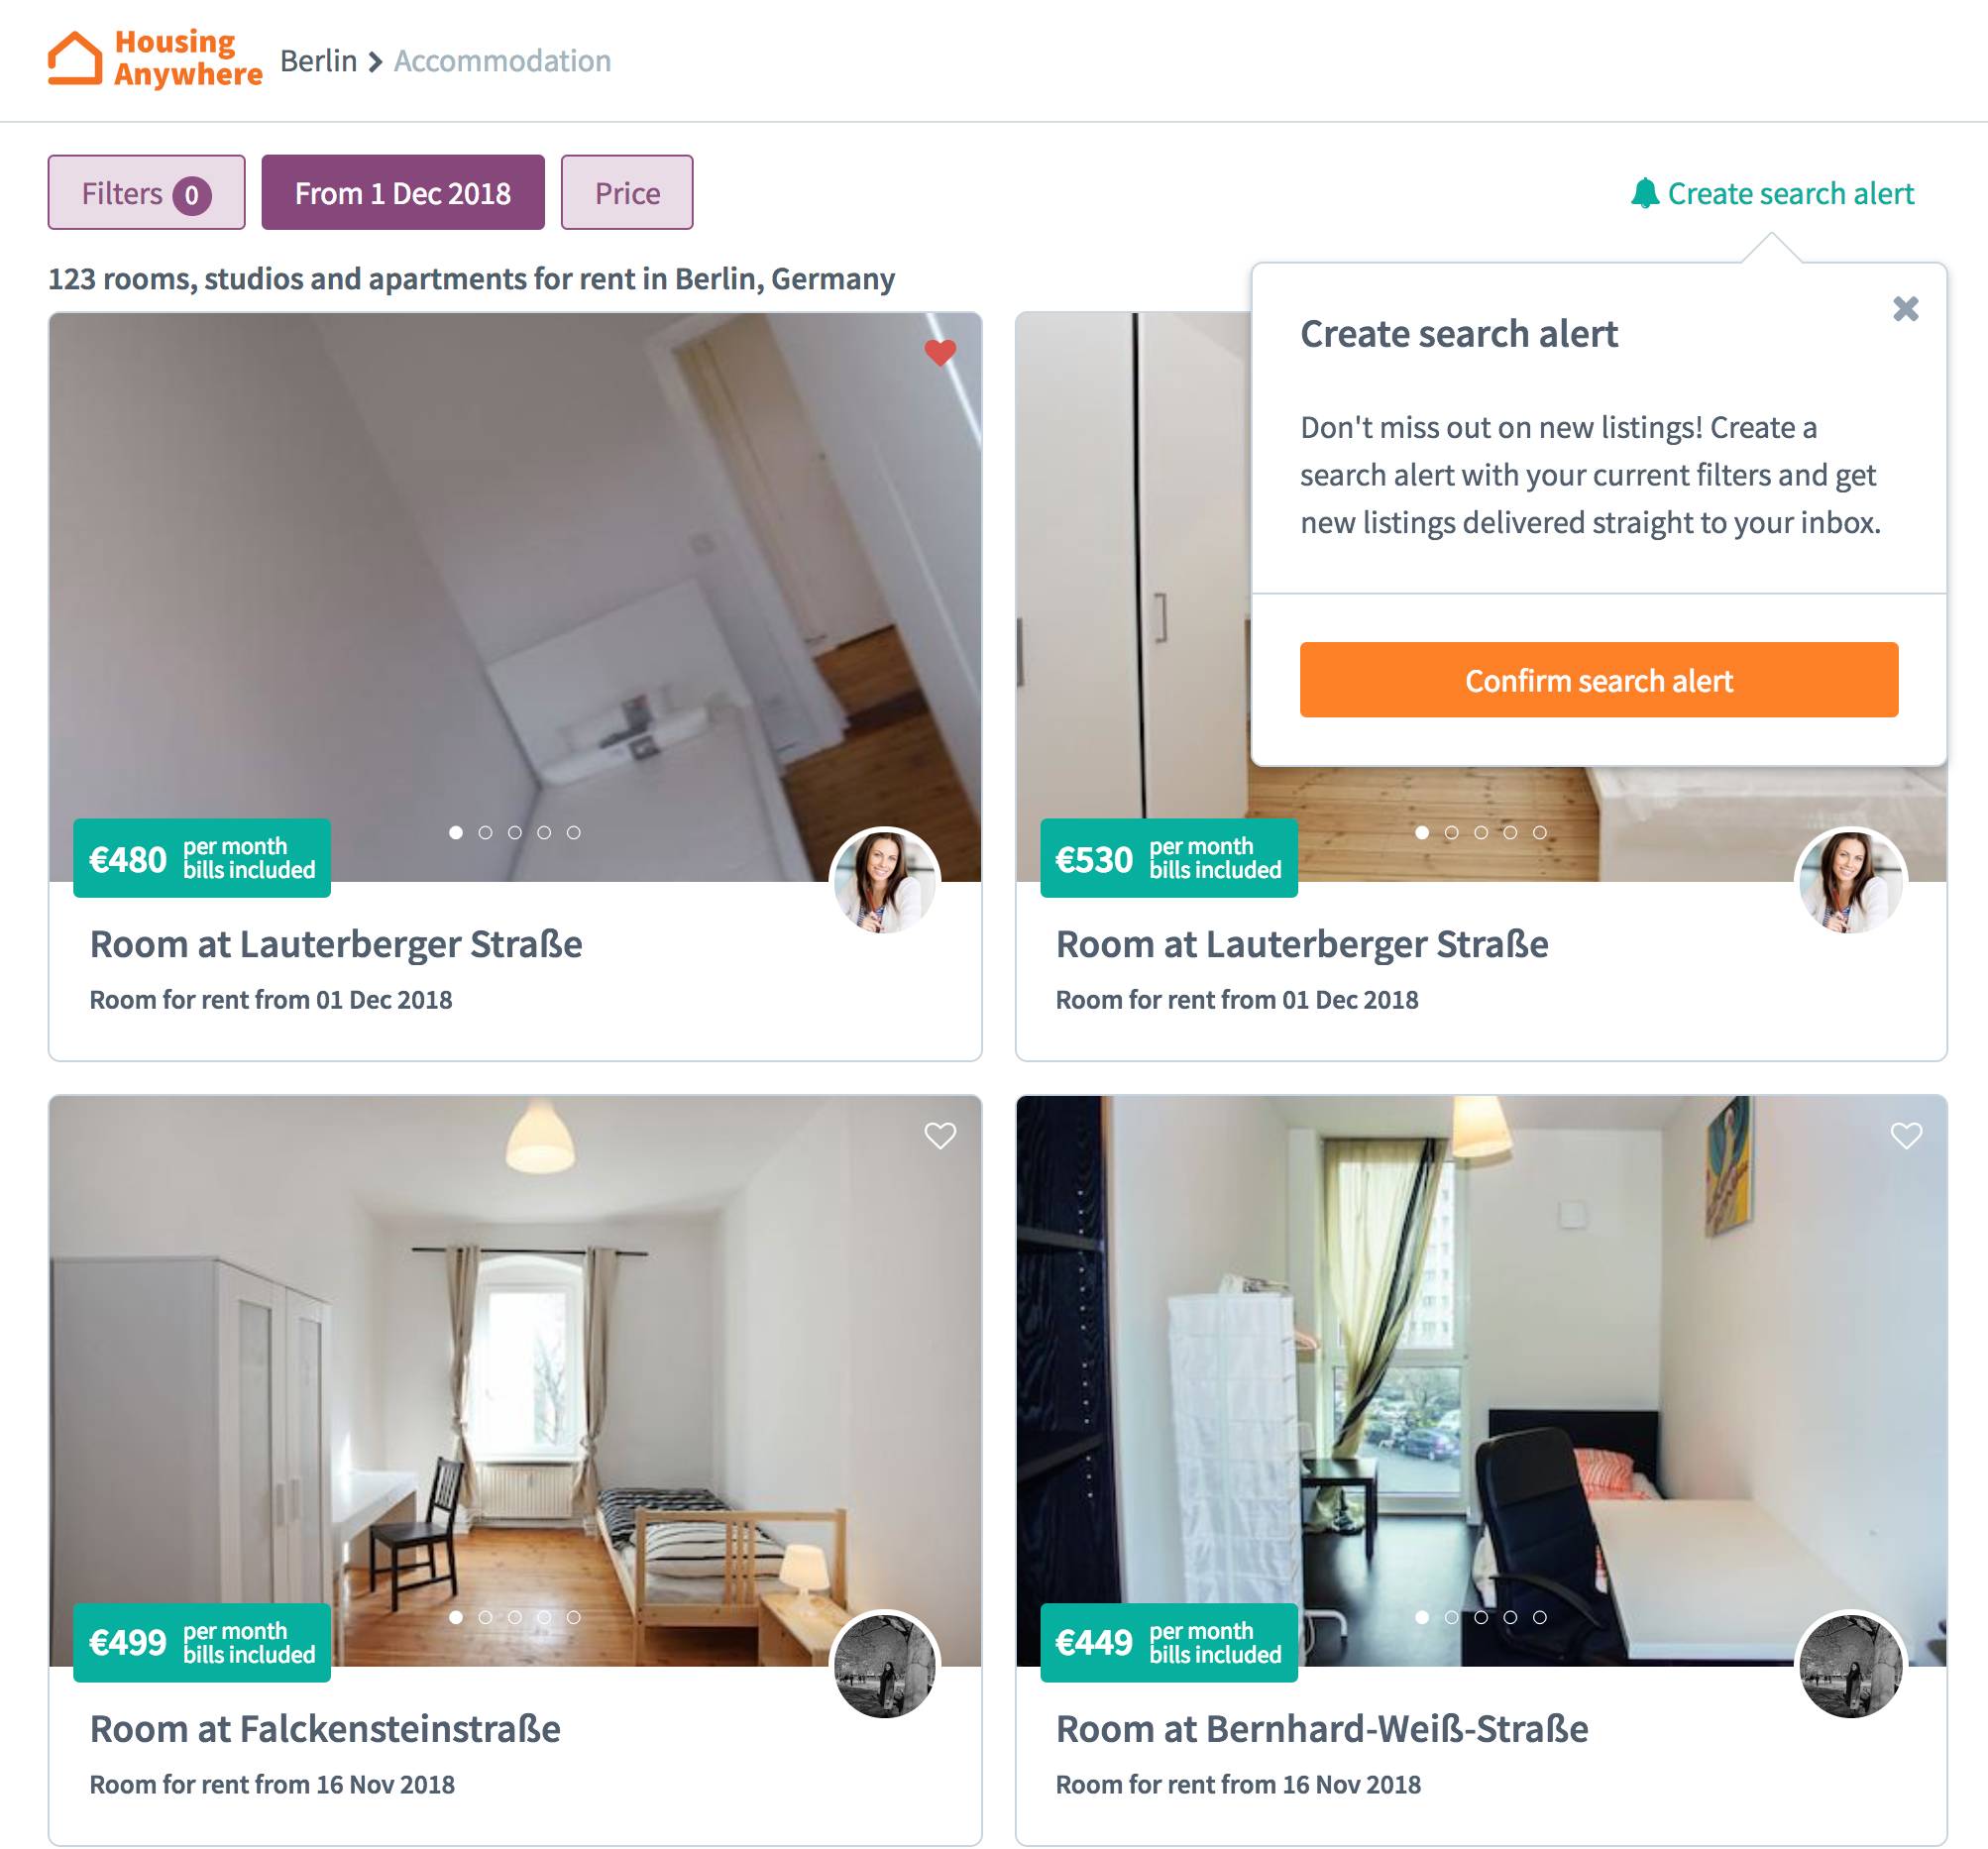
Task: Confirm the search alert
Action: 1599,680
